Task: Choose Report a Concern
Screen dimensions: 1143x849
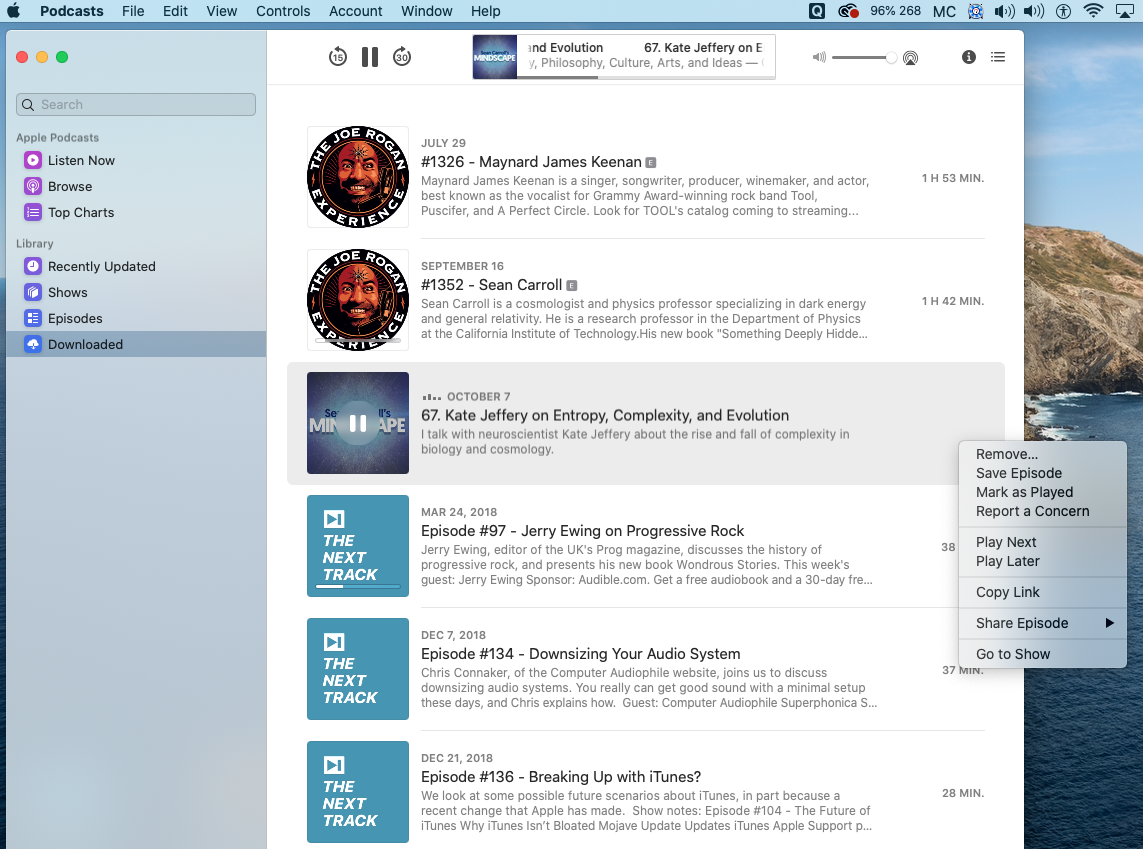Action: coord(1042,511)
